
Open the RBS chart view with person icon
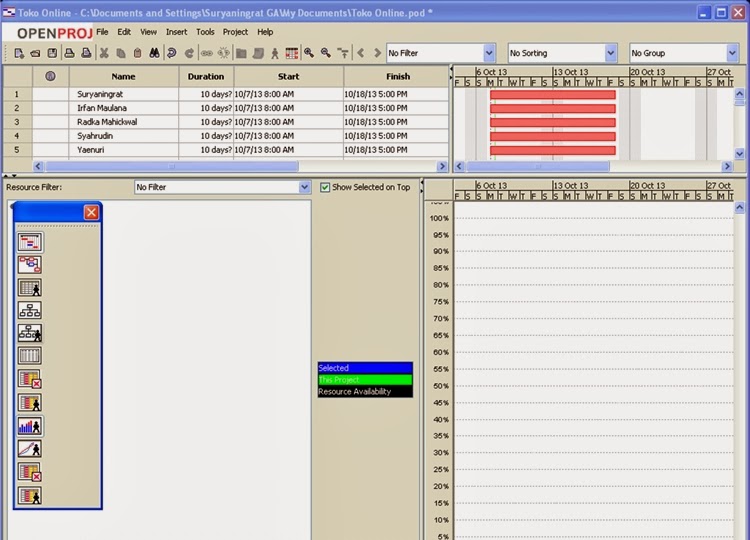(x=30, y=333)
